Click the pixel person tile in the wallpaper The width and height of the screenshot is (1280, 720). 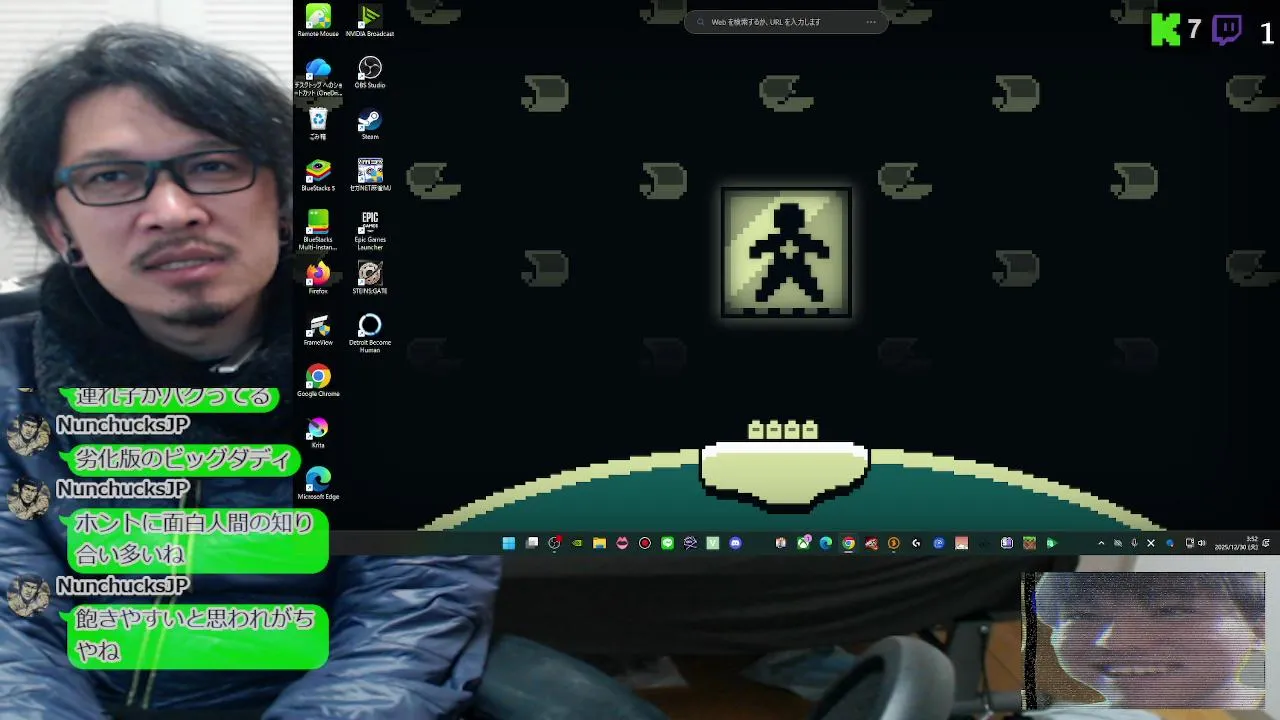pos(786,252)
